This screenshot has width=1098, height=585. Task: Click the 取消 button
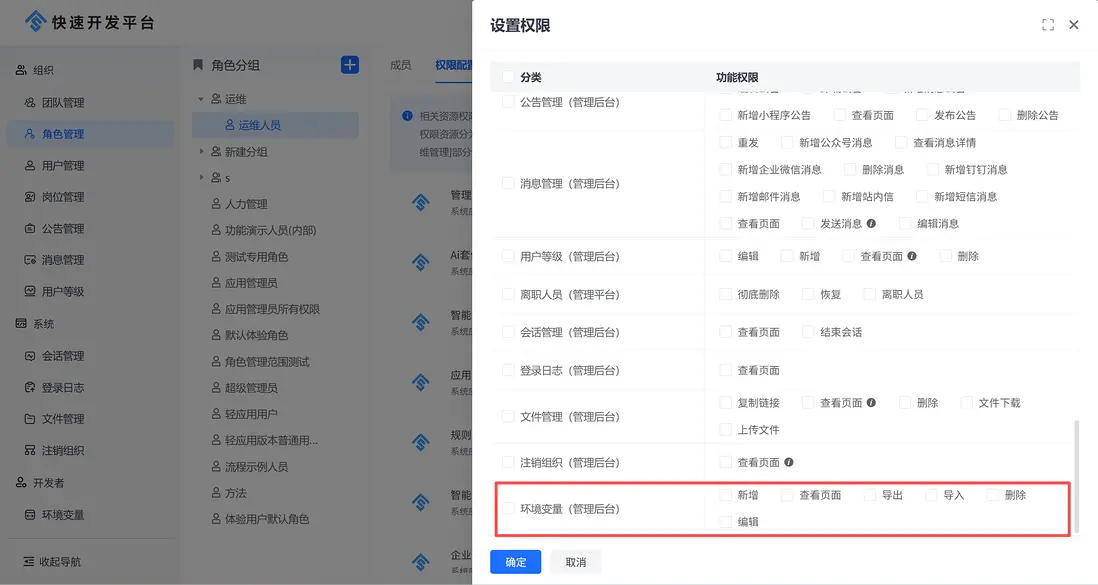click(576, 562)
